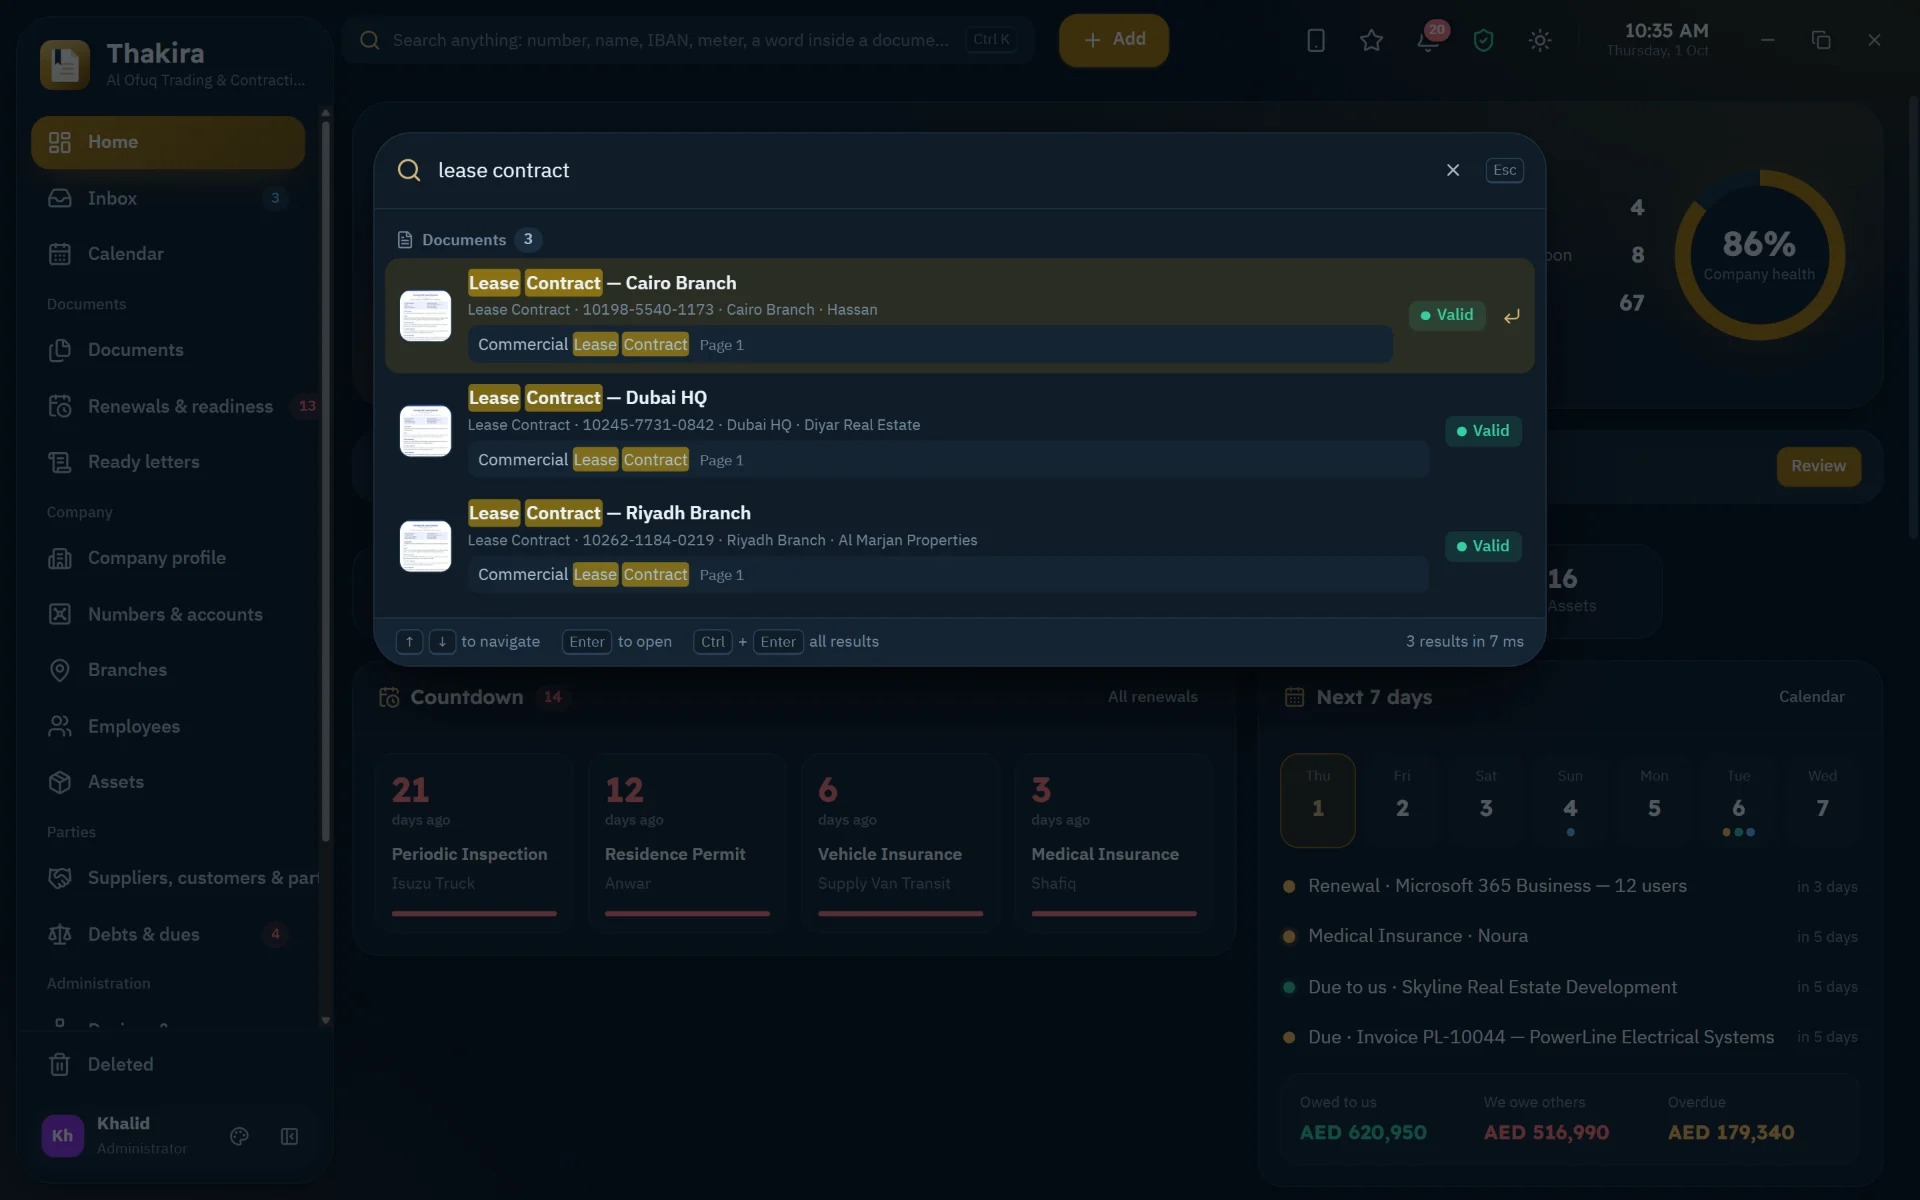Toggle the light/dark theme sun icon
The width and height of the screenshot is (1920, 1200).
(1540, 40)
